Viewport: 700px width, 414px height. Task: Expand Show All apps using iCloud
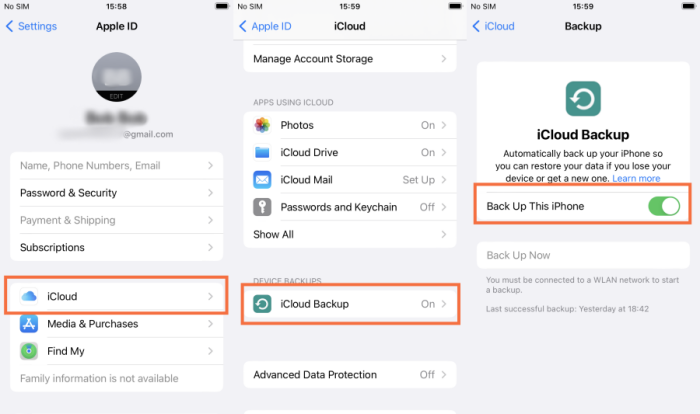coord(350,234)
